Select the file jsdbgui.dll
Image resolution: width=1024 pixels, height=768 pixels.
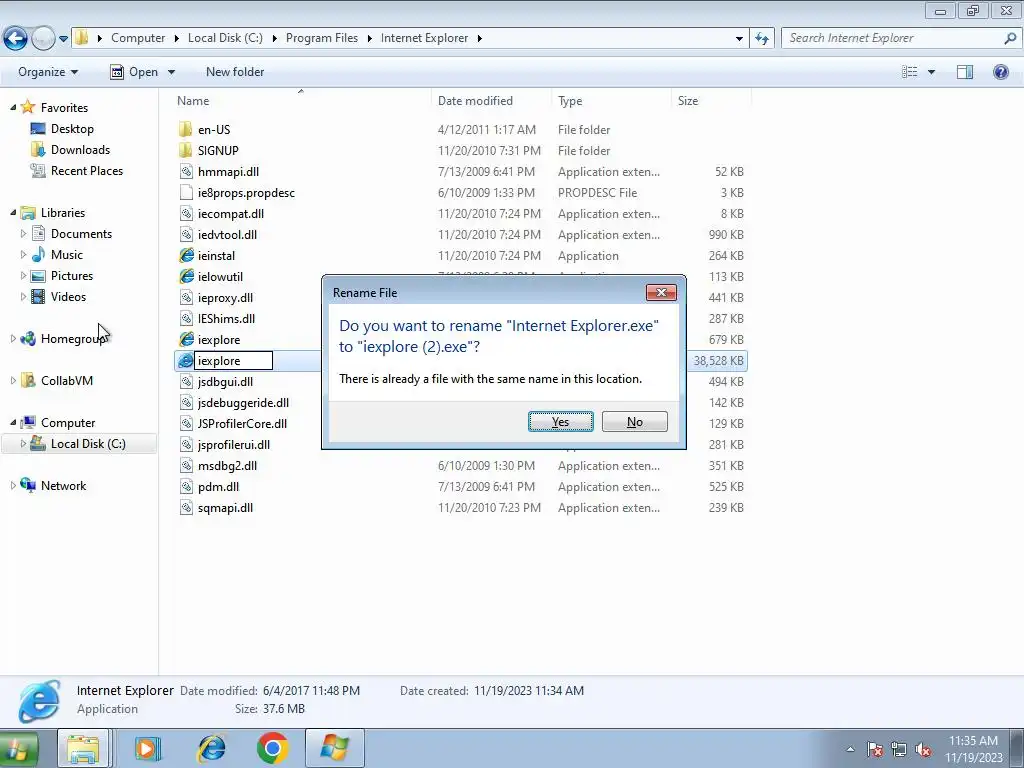225,381
